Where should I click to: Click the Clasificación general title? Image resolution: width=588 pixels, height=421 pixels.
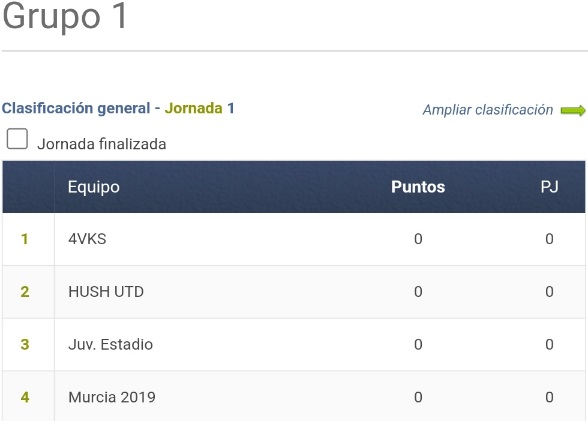point(76,108)
